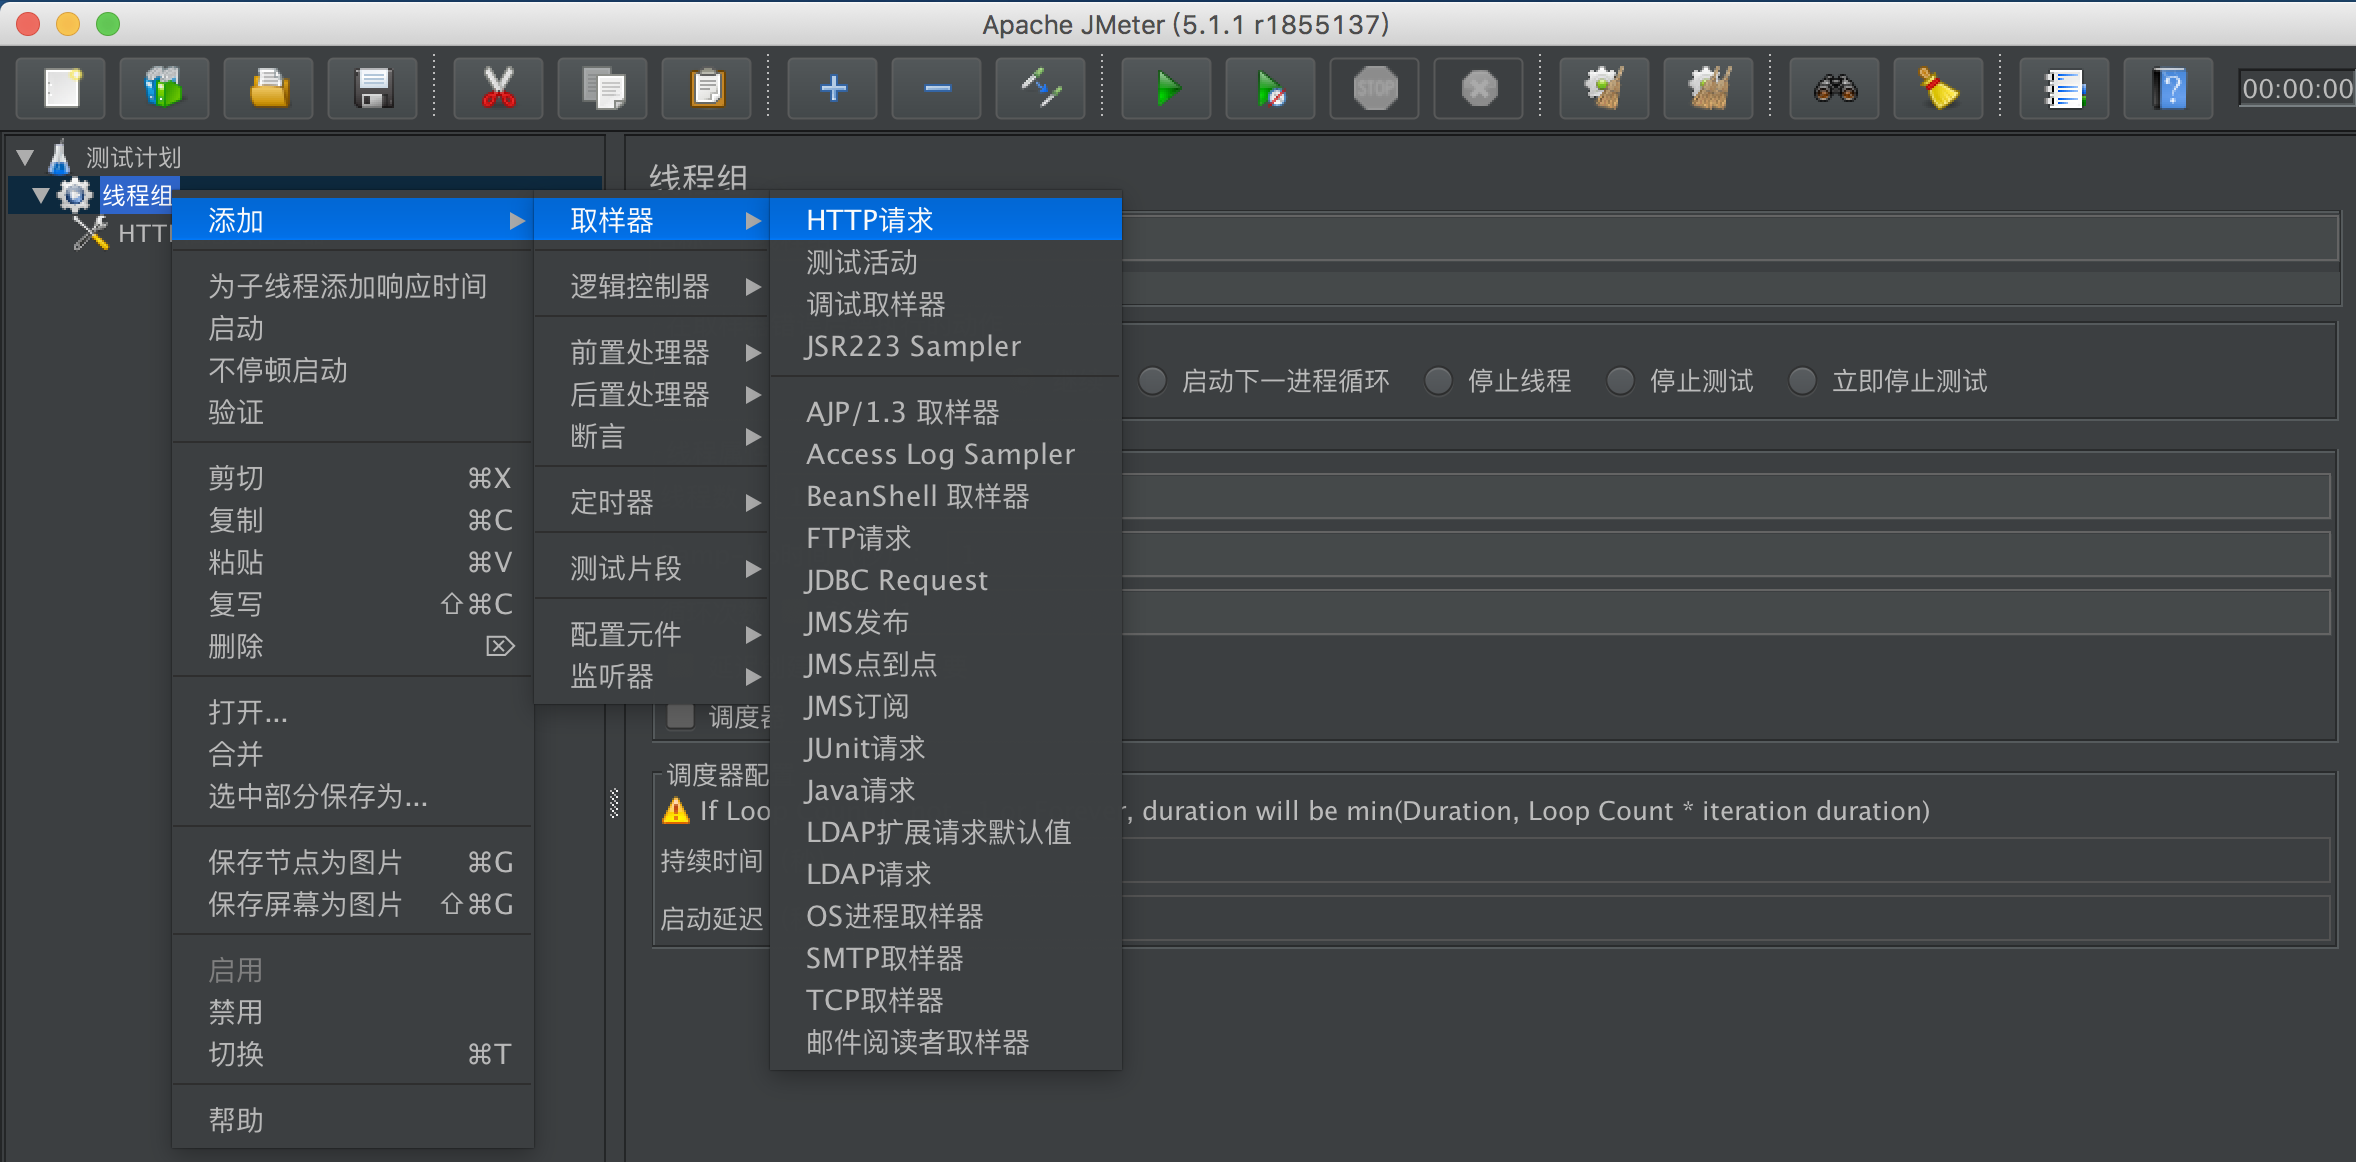
Task: Click the Expand all plus icon
Action: tap(833, 88)
